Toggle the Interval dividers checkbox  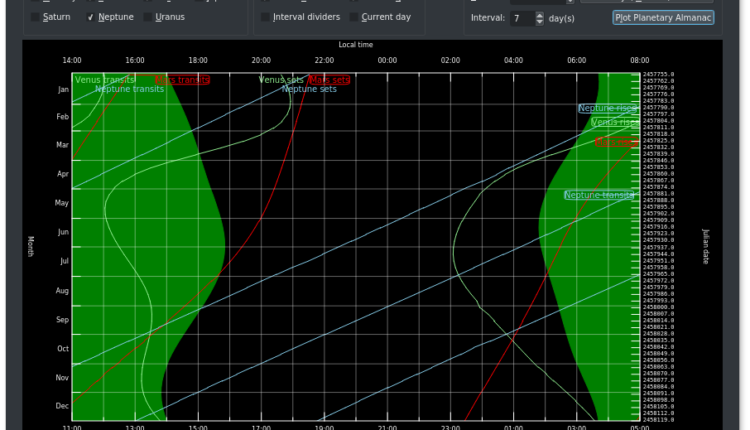(266, 17)
